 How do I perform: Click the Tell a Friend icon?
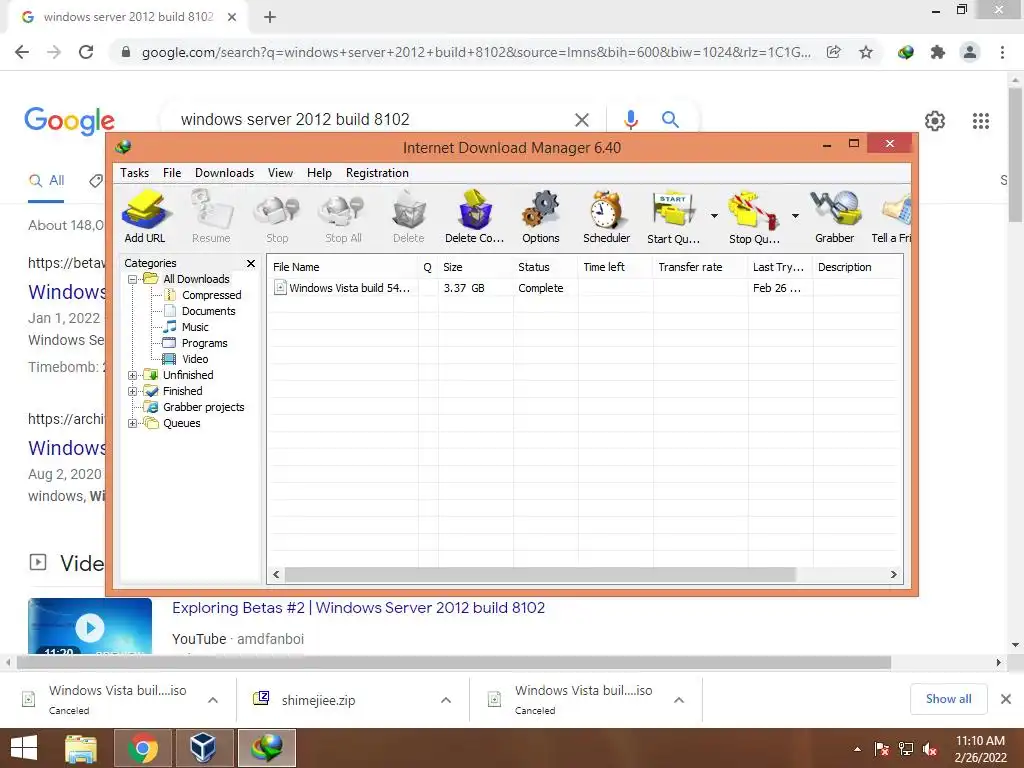pos(892,216)
